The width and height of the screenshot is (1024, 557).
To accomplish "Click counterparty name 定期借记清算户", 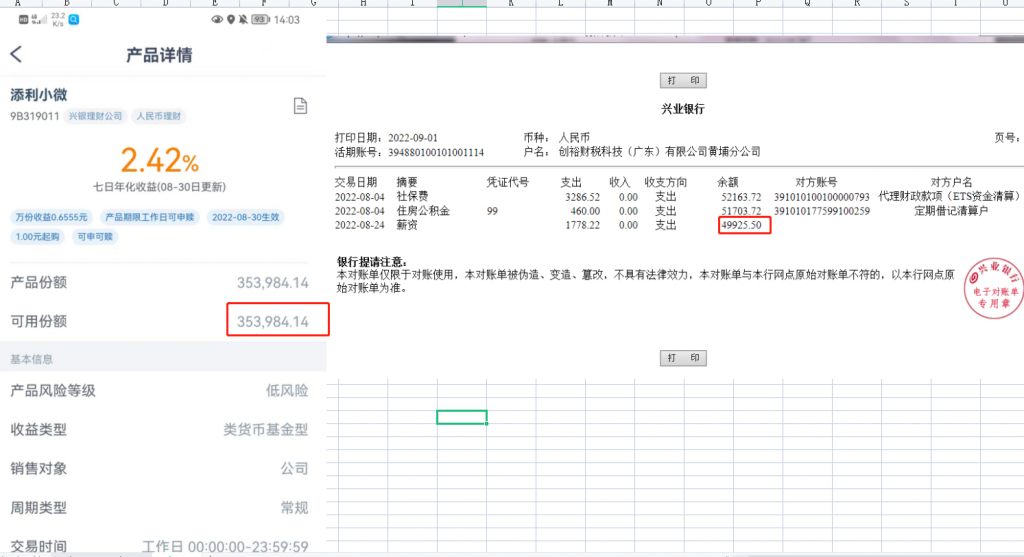I will 951,211.
